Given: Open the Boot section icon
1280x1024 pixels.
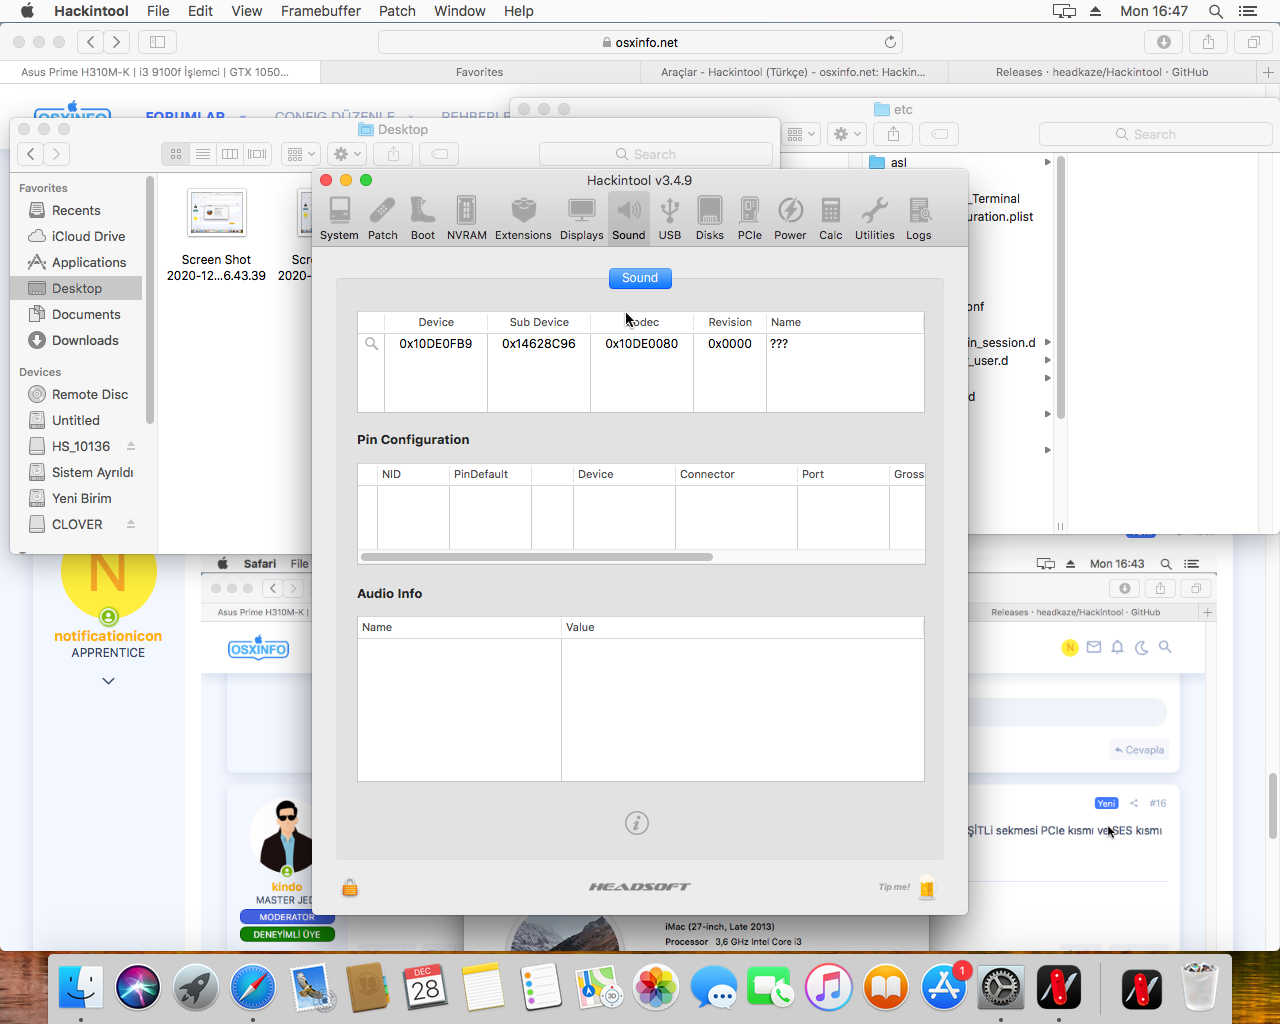Looking at the screenshot, I should [x=423, y=217].
